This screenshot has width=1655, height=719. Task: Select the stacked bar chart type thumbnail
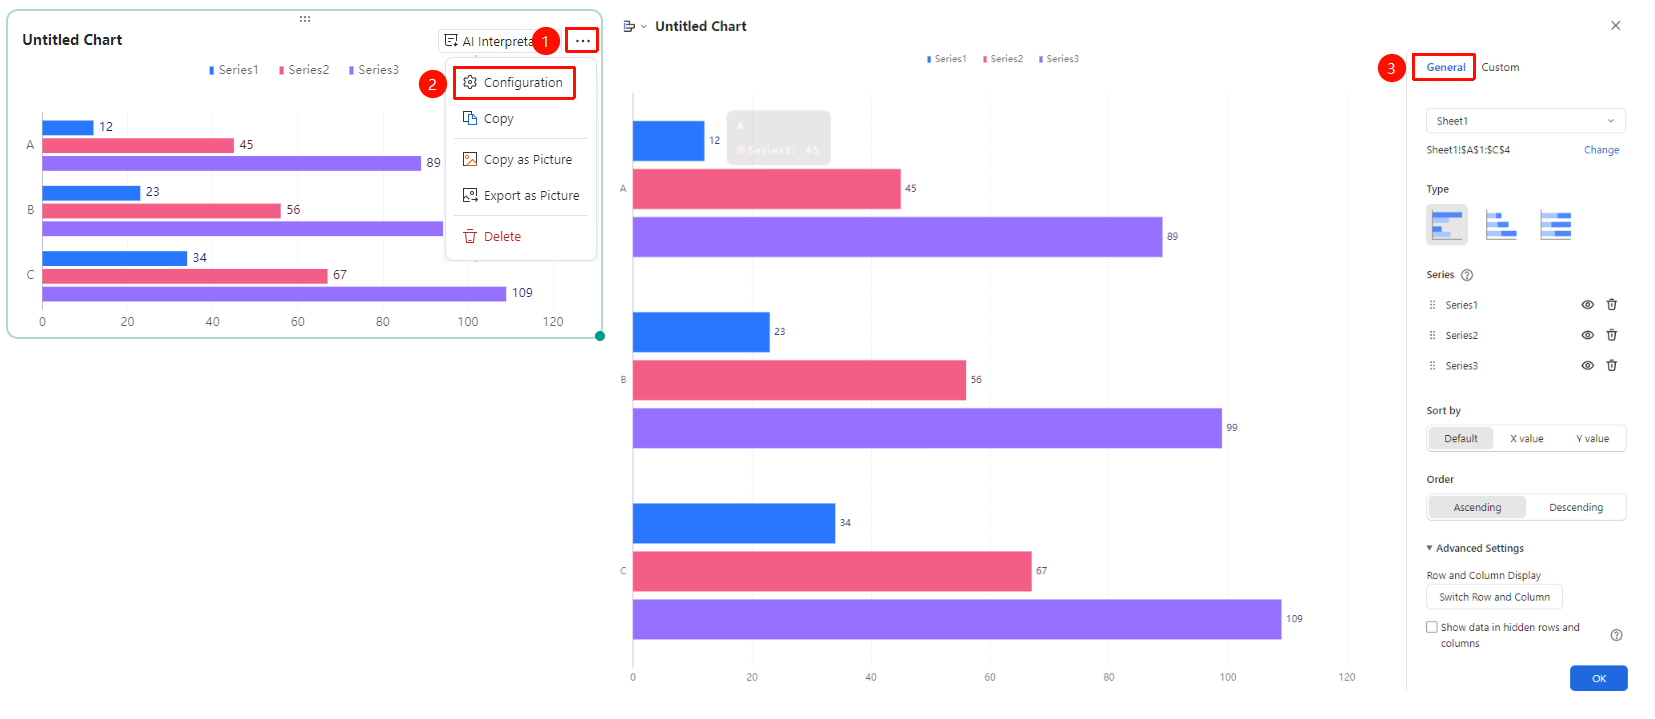[x=1501, y=225]
